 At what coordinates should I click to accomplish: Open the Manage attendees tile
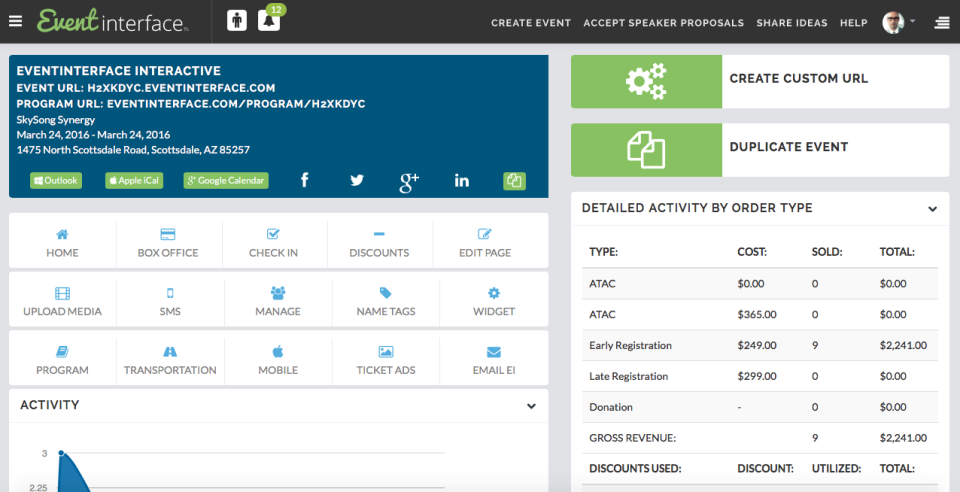(278, 302)
